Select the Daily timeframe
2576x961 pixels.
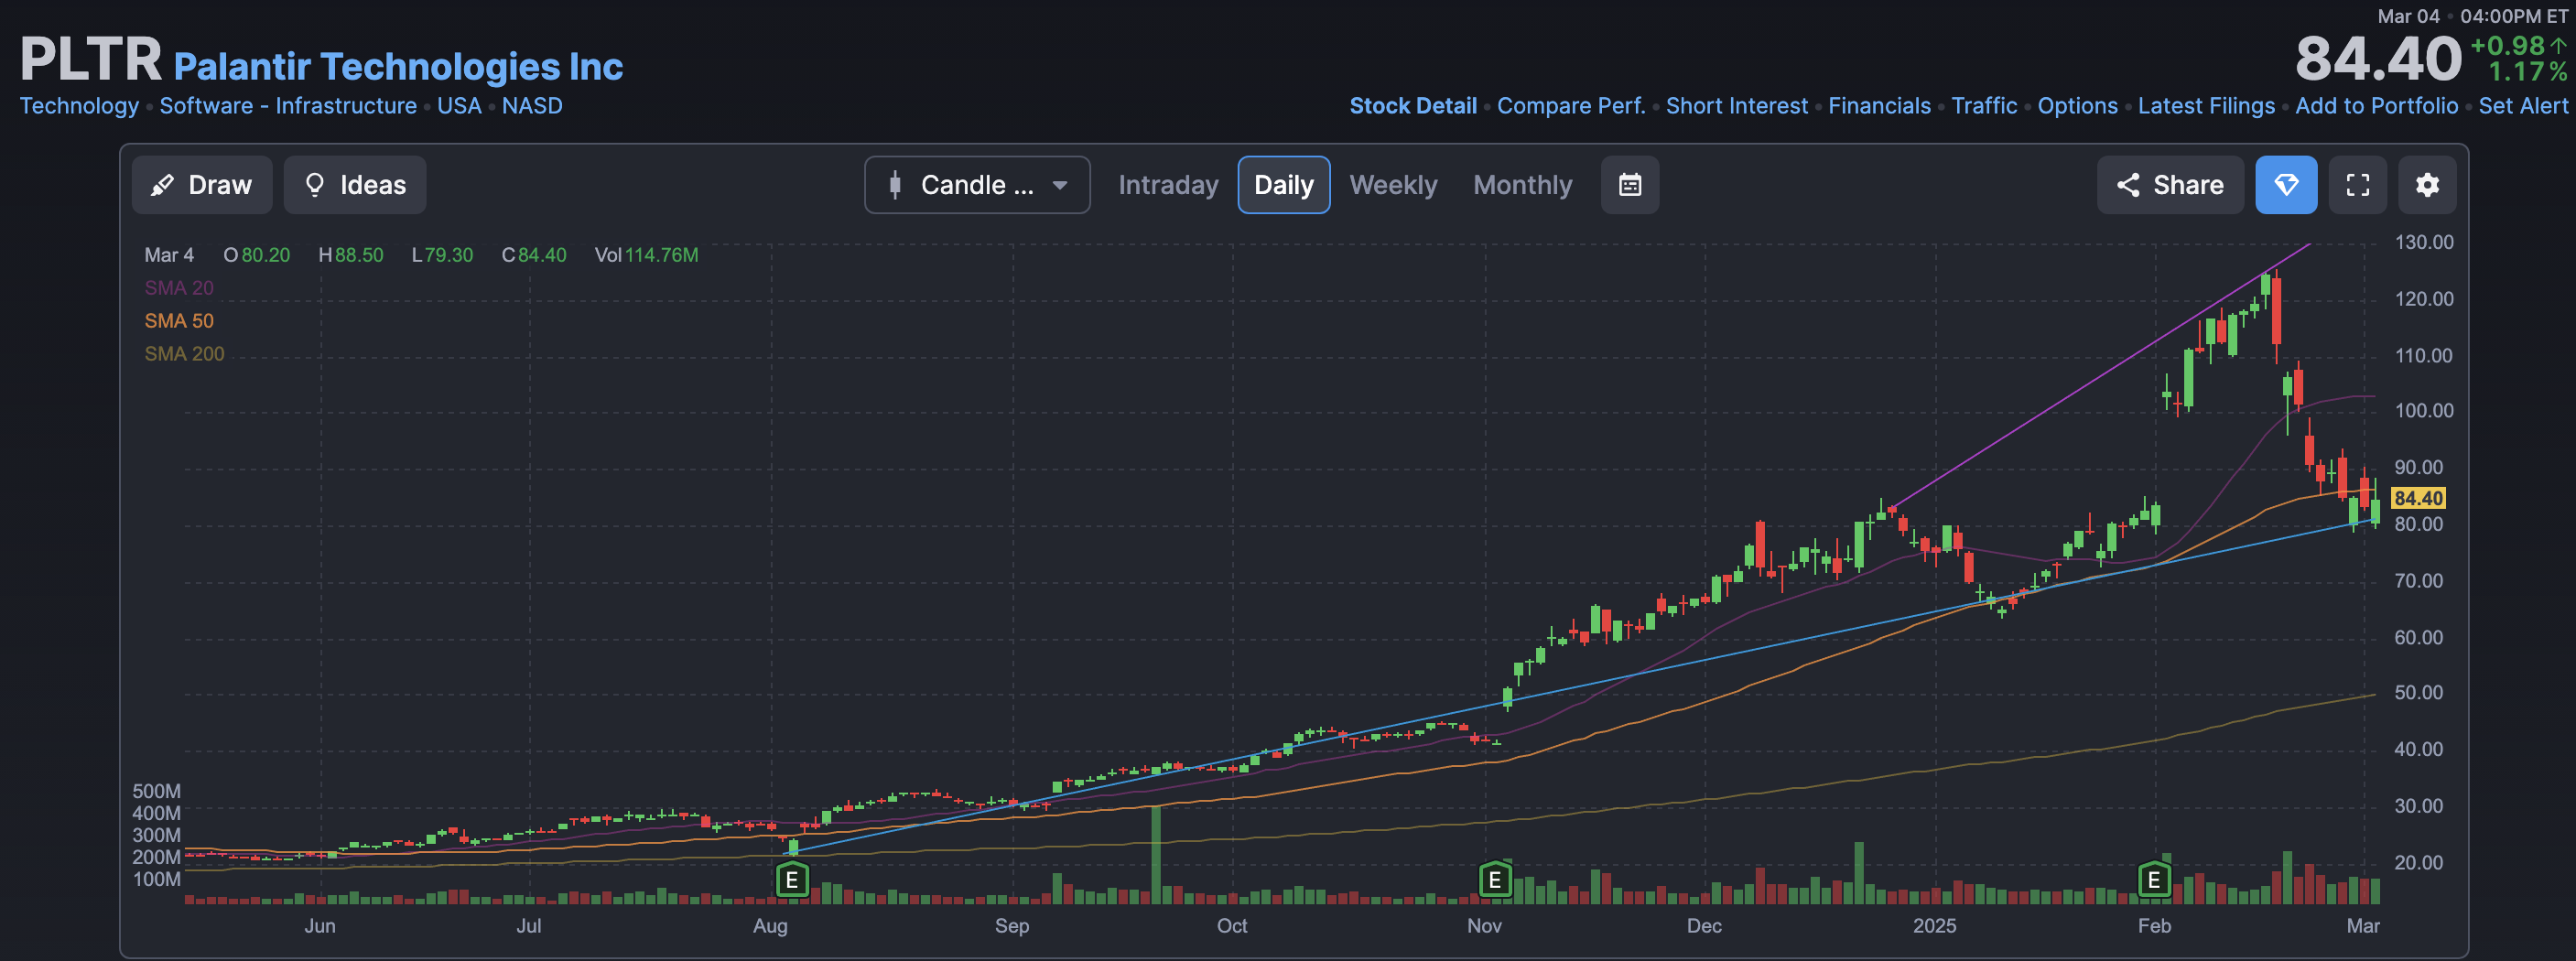click(x=1284, y=185)
